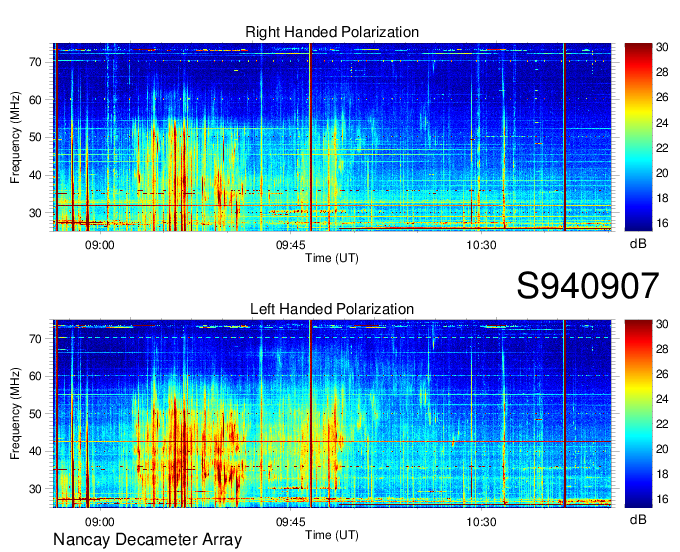
Task: Click the 'Left Handed Polarization' plot title
Action: (332, 309)
